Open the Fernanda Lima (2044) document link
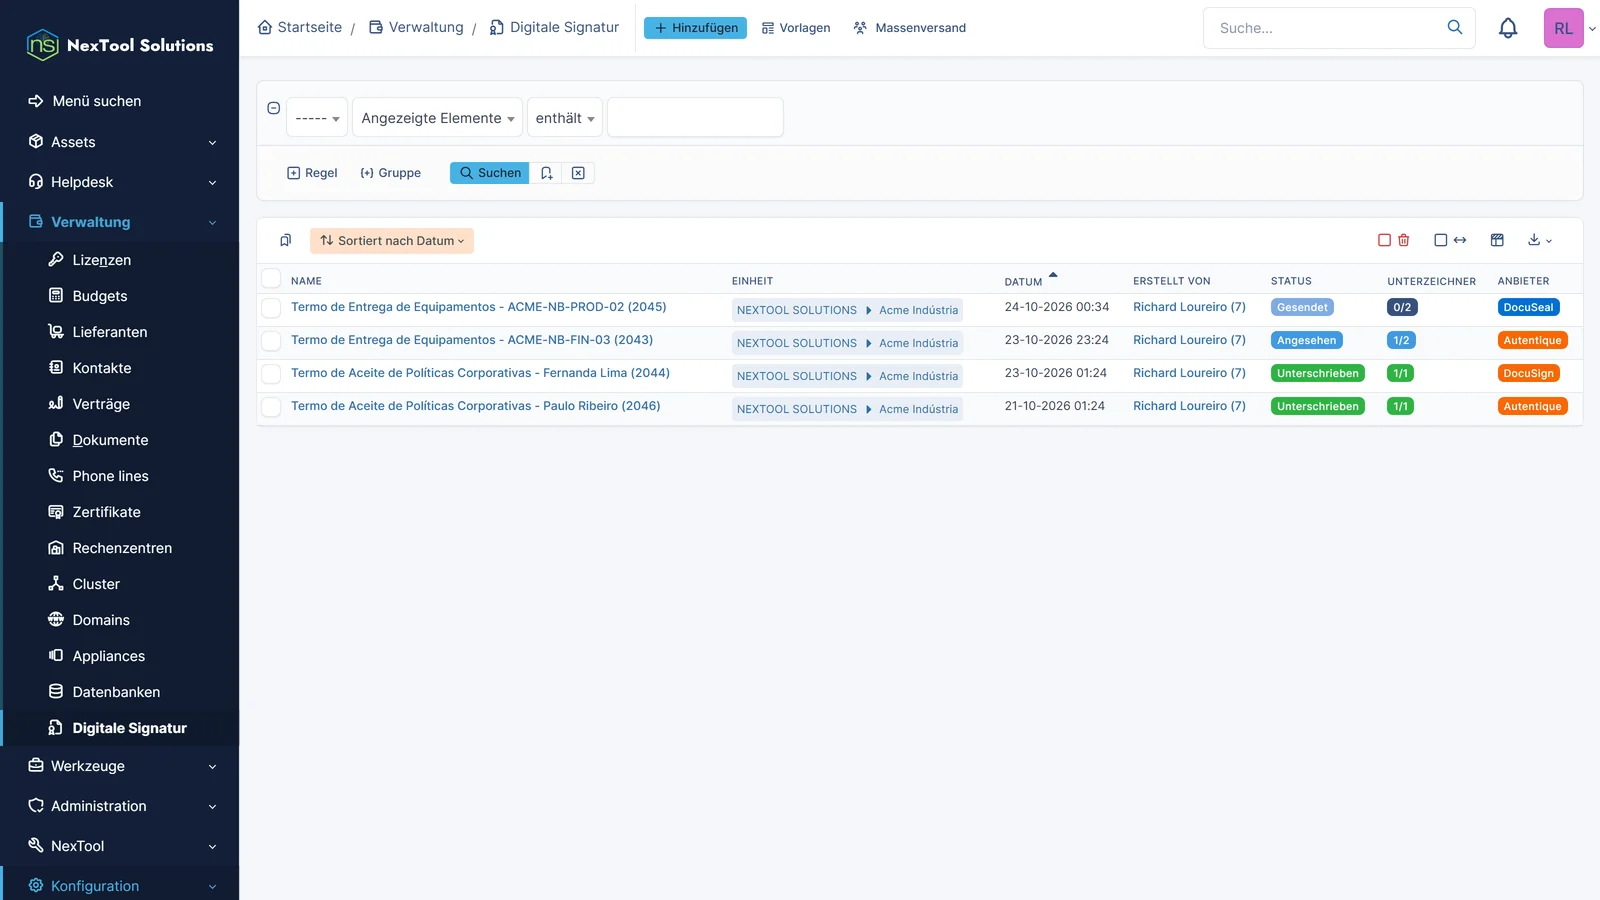 click(480, 373)
